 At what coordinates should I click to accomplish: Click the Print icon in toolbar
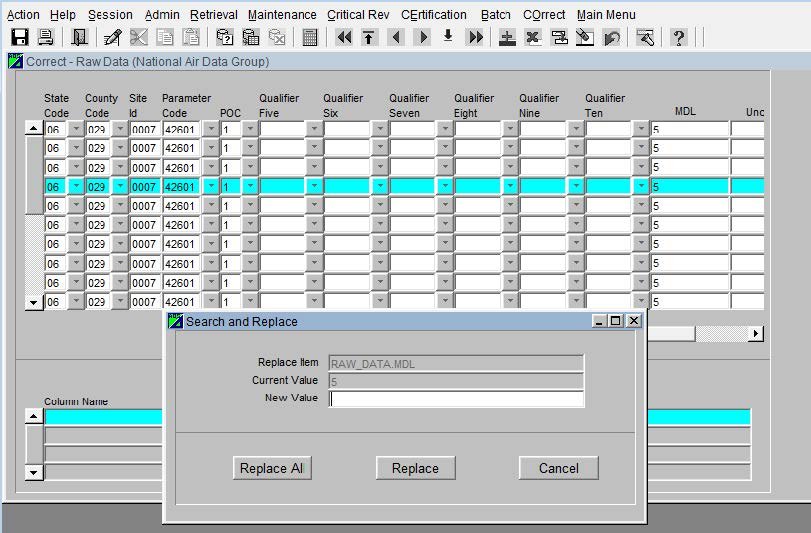pyautogui.click(x=45, y=37)
